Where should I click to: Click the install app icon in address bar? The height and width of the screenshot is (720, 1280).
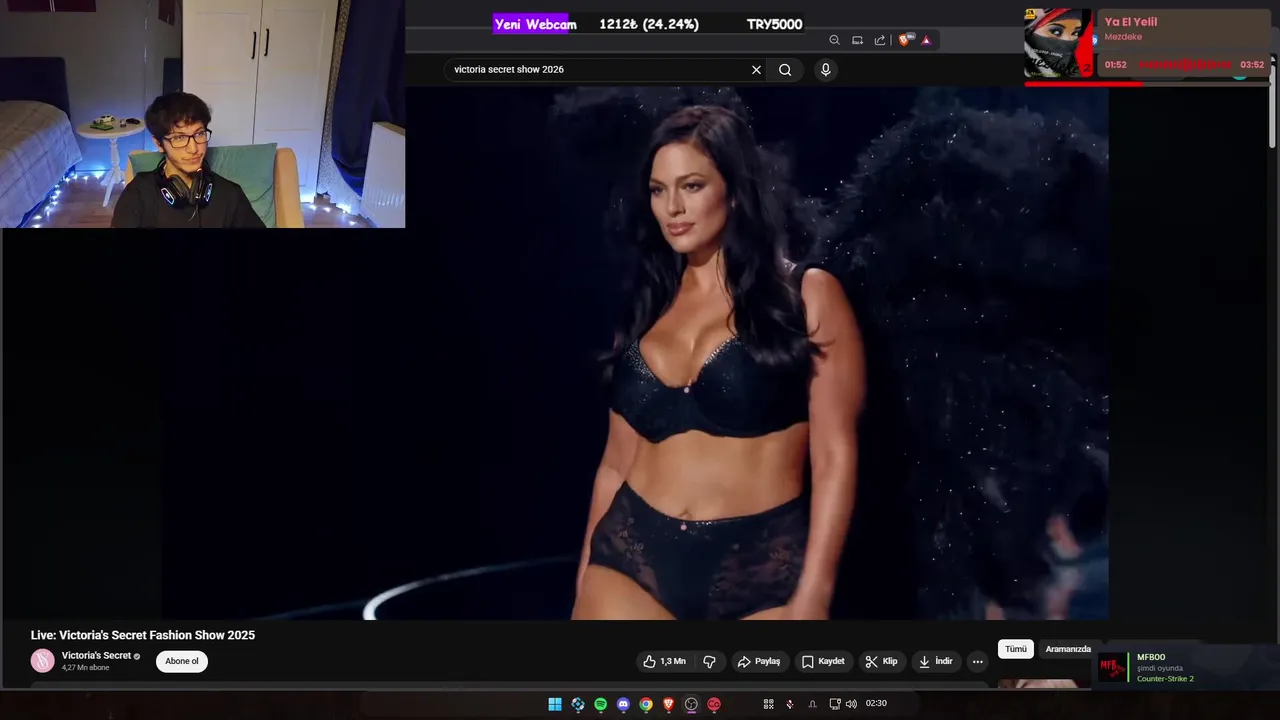[857, 40]
